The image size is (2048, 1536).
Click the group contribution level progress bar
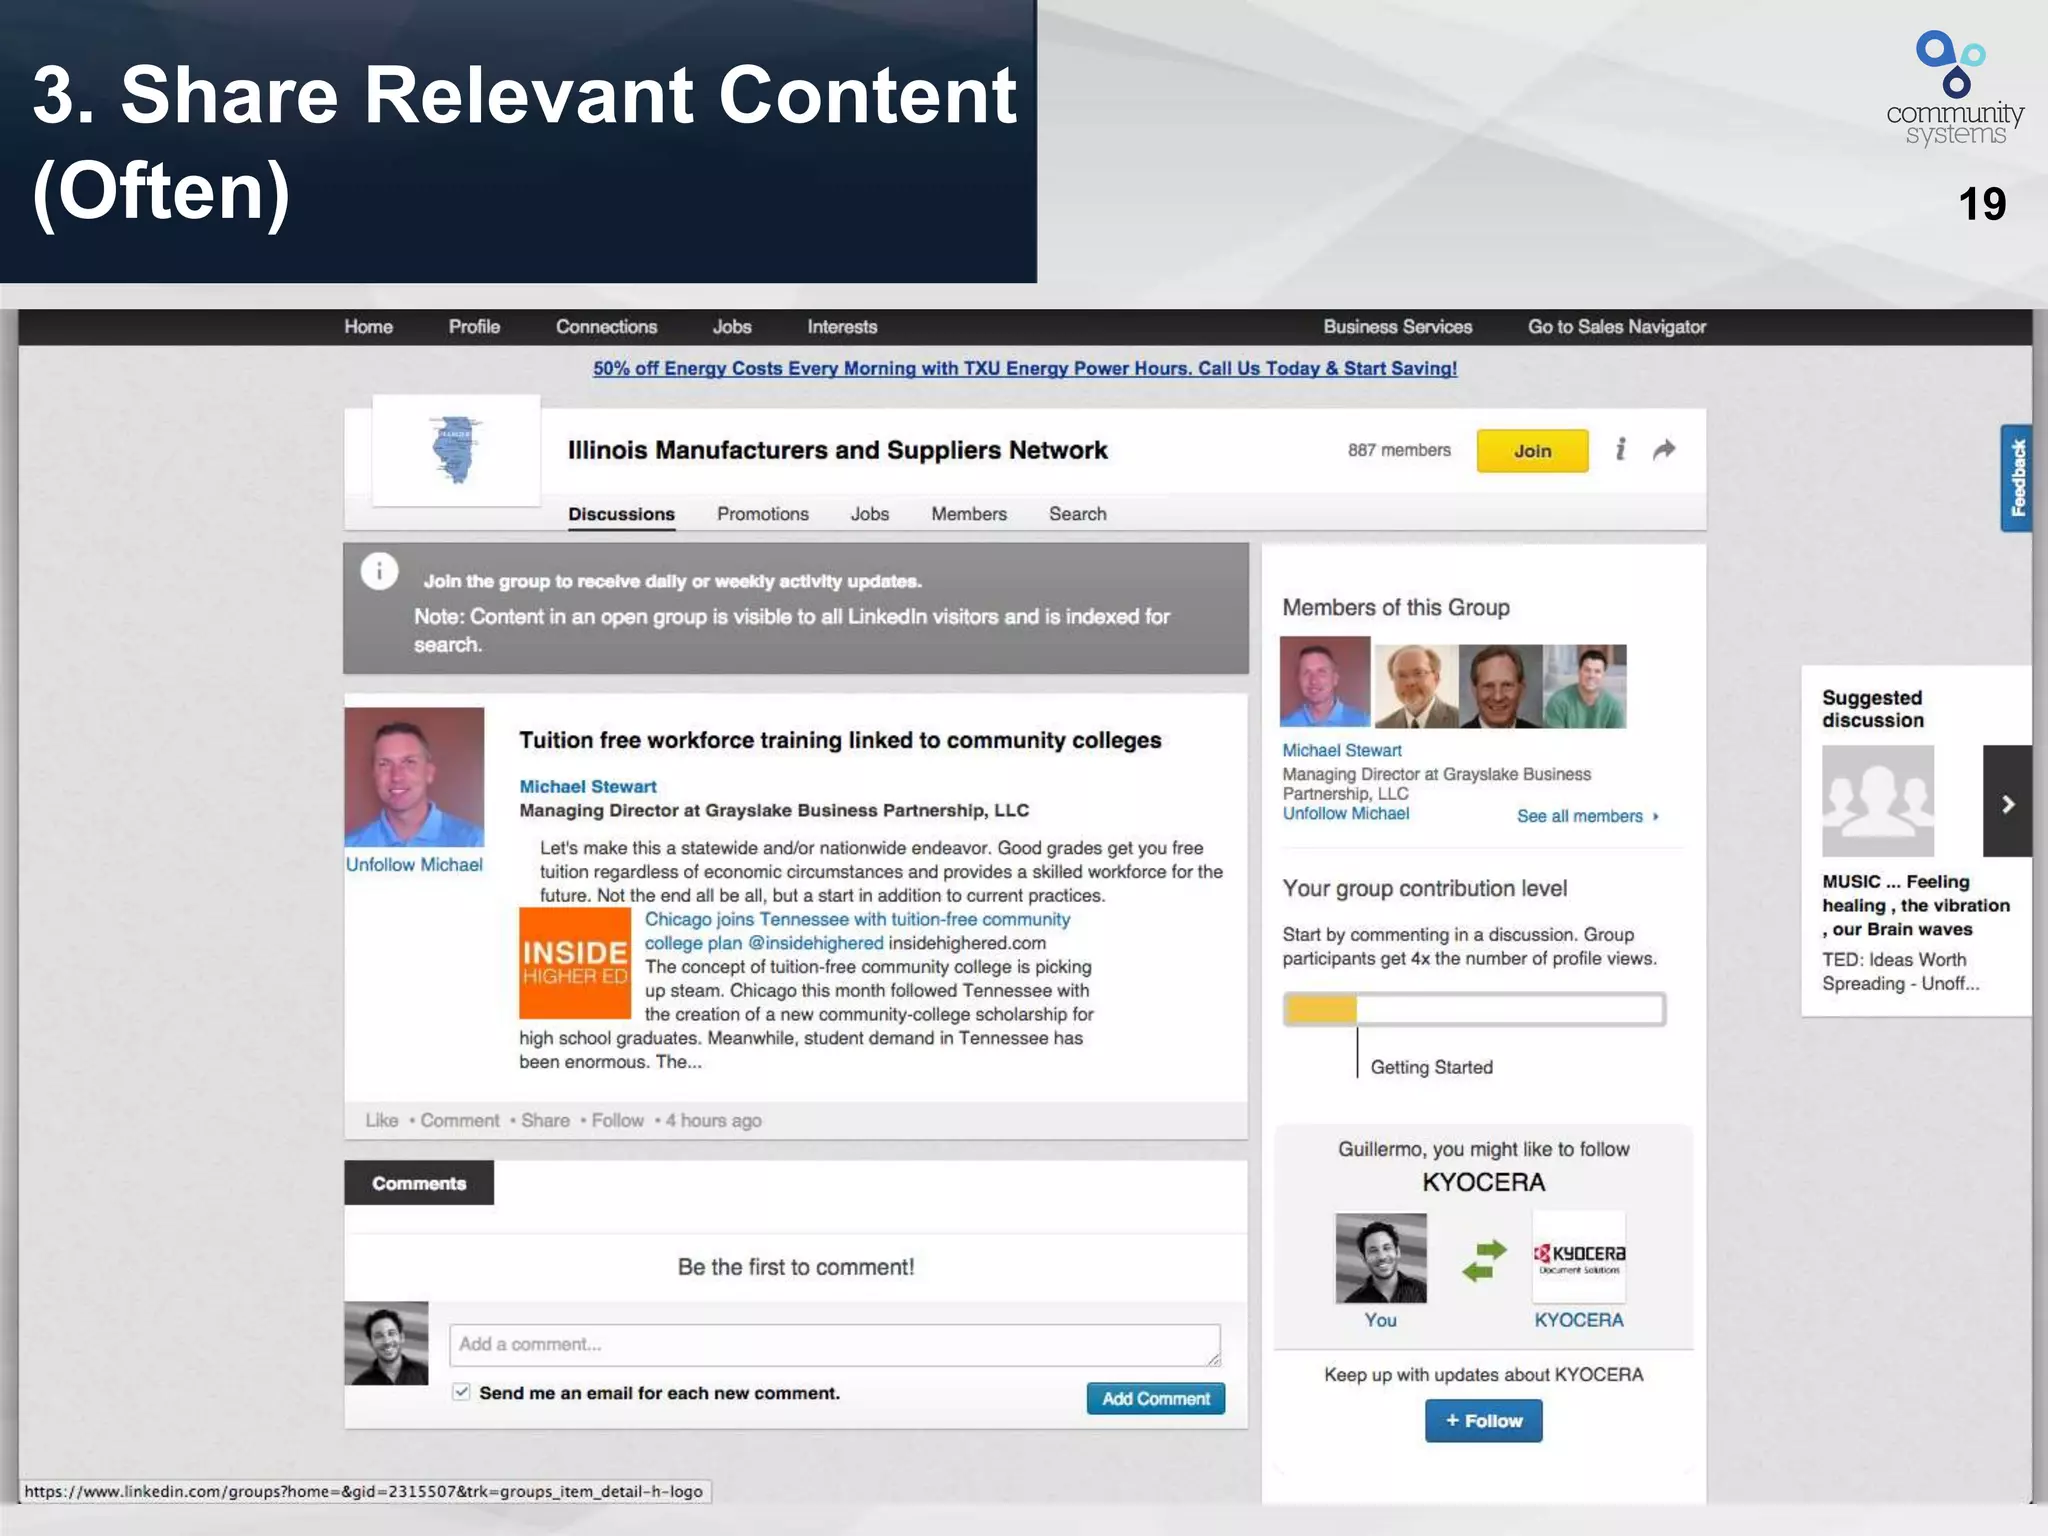(1474, 1010)
